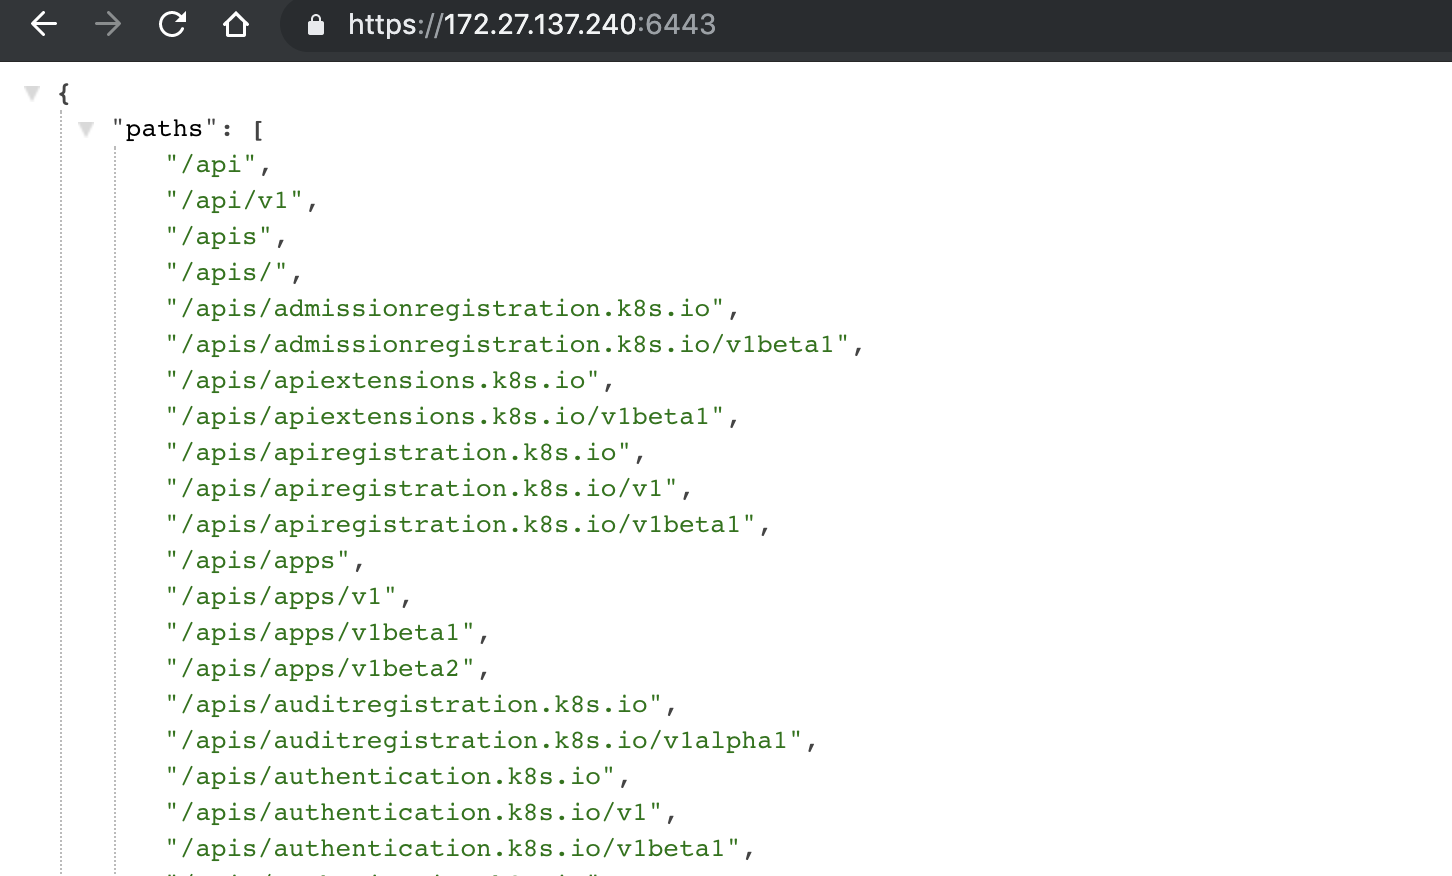Select the "/api" path entry
This screenshot has width=1452, height=876.
(x=211, y=165)
